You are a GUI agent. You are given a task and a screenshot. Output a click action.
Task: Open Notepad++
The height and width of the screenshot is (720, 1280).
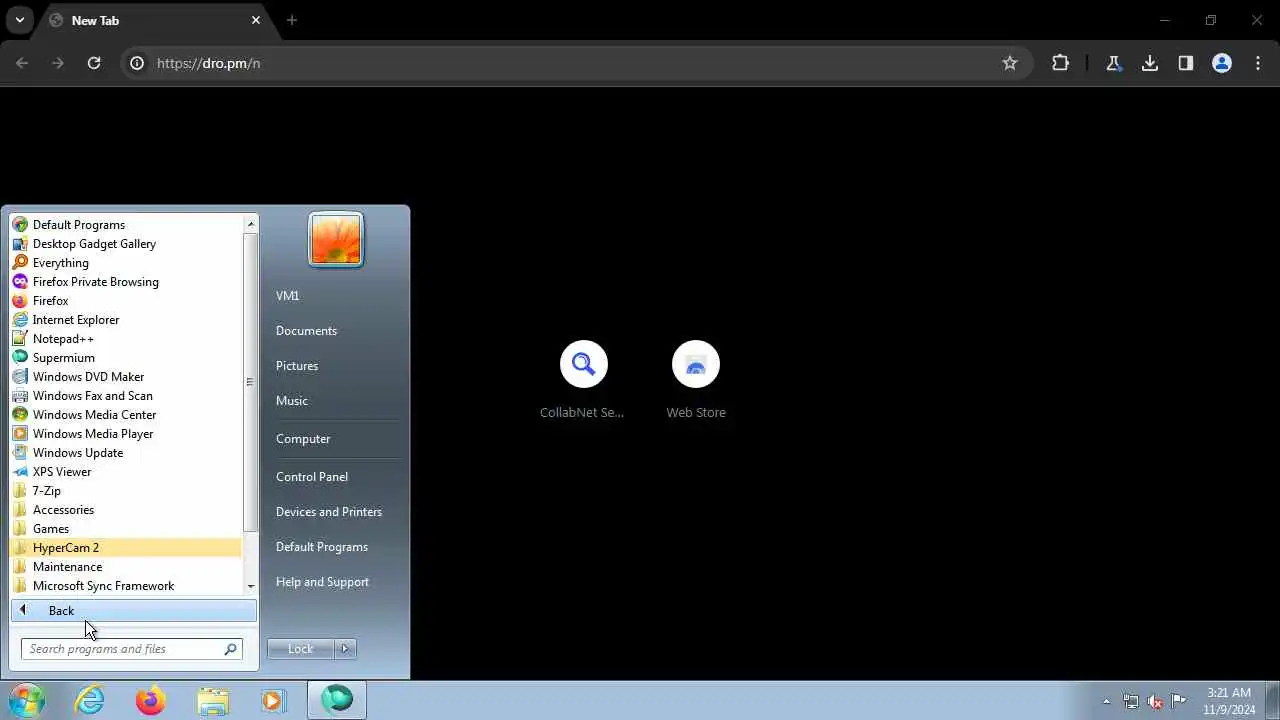[125, 339]
